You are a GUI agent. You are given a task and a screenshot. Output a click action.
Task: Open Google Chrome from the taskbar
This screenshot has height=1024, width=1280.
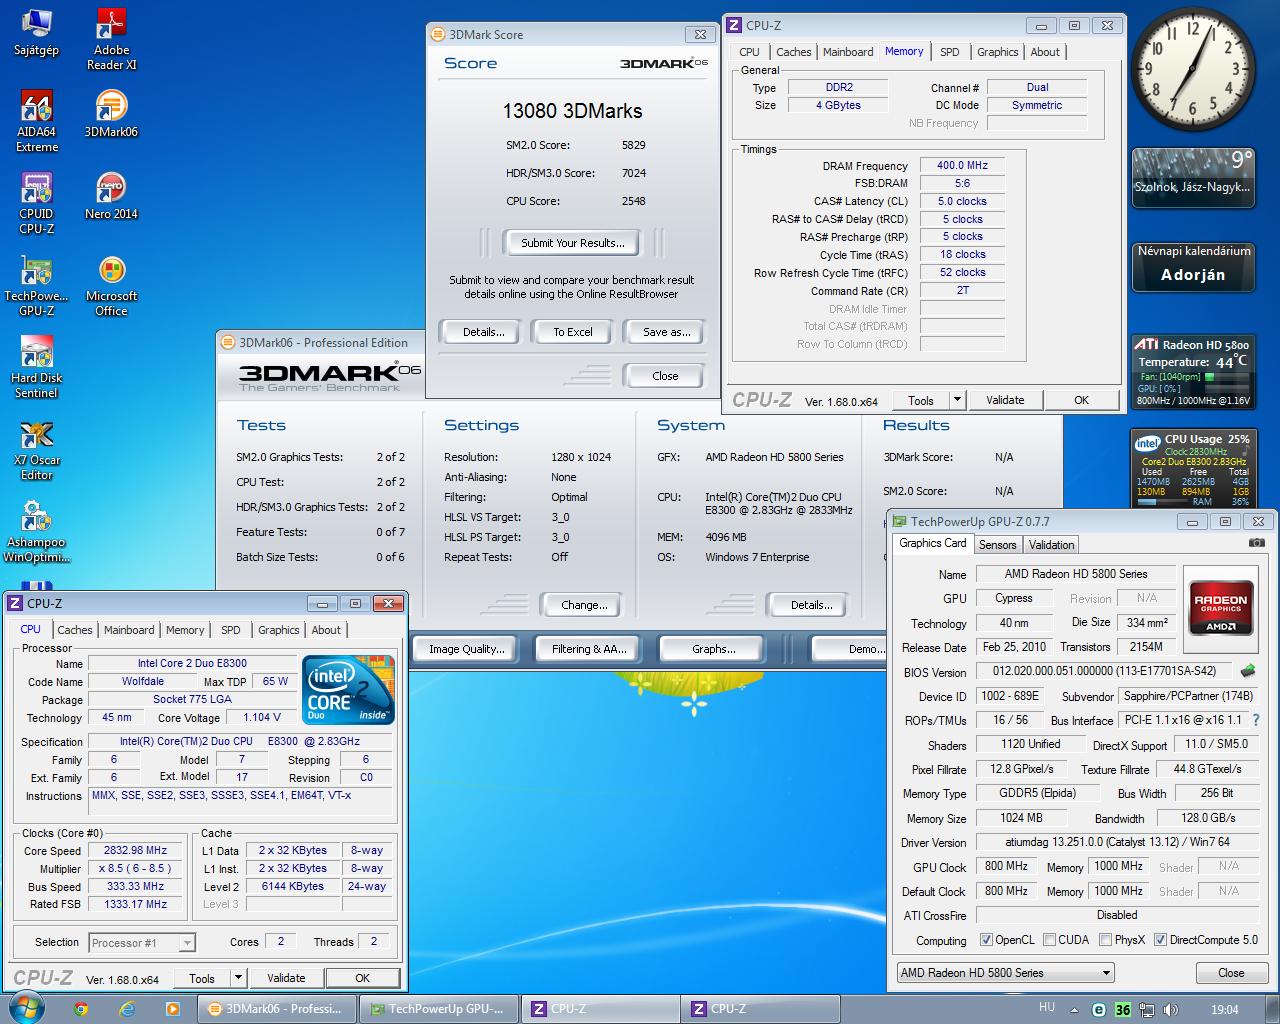(x=81, y=1009)
